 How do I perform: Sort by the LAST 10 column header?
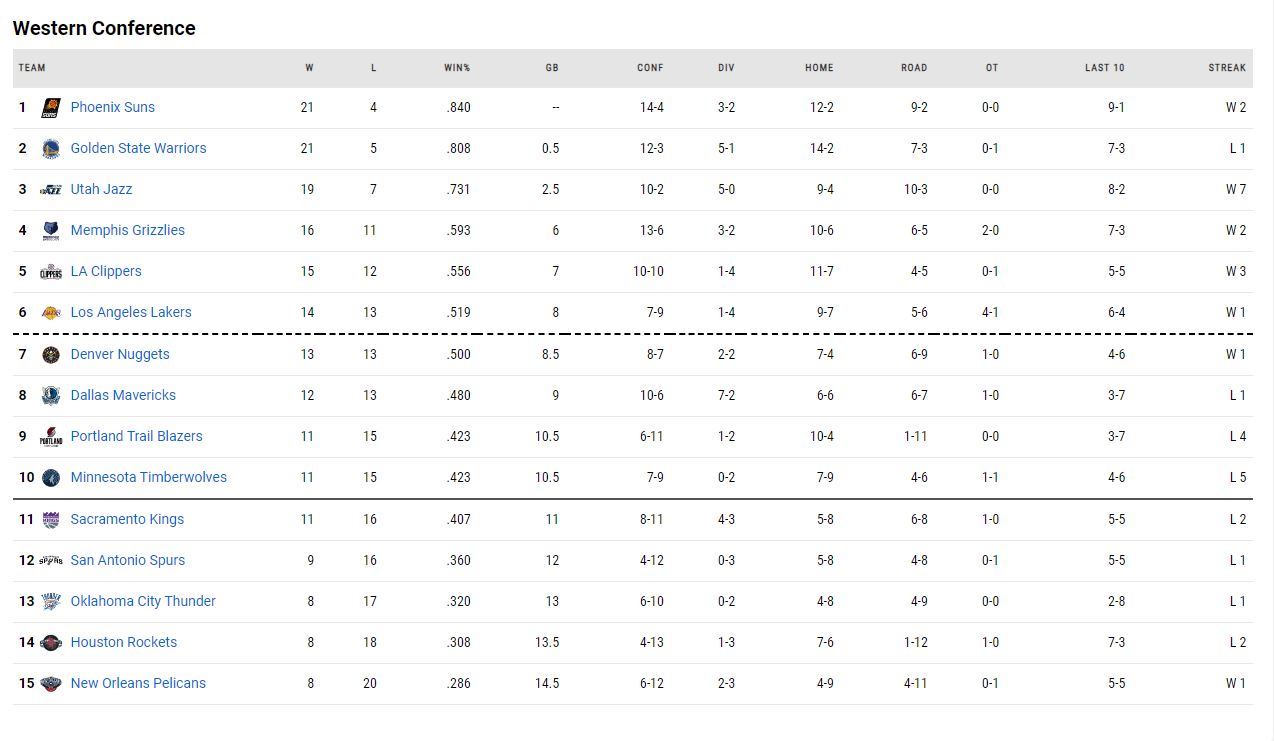1104,68
